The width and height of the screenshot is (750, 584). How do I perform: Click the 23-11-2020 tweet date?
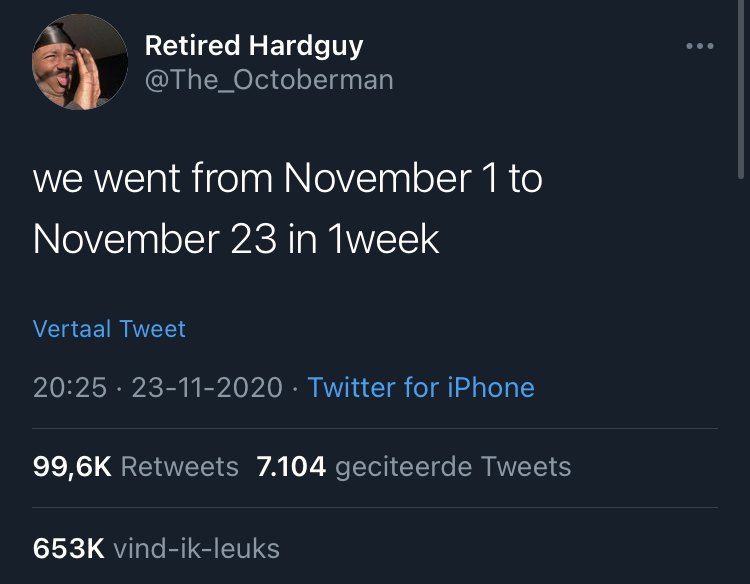point(207,387)
